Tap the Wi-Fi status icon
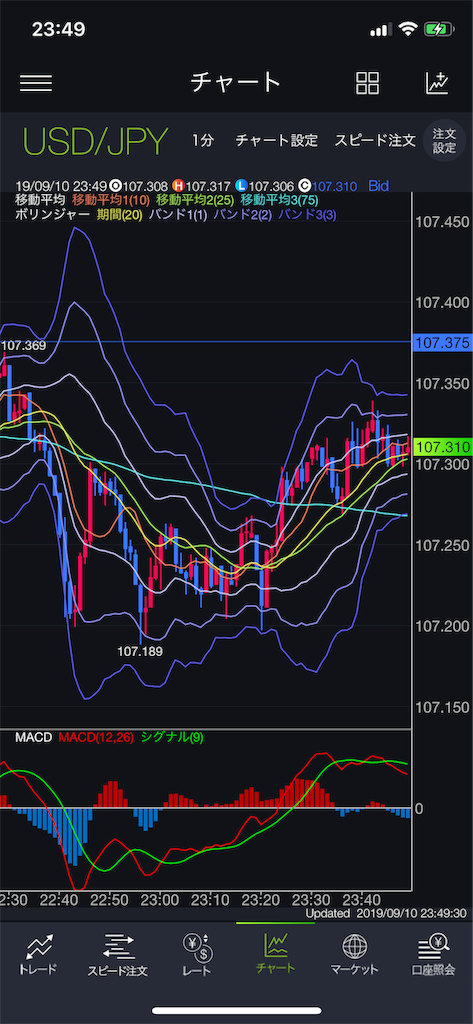Viewport: 473px width, 1024px height. coord(409,29)
